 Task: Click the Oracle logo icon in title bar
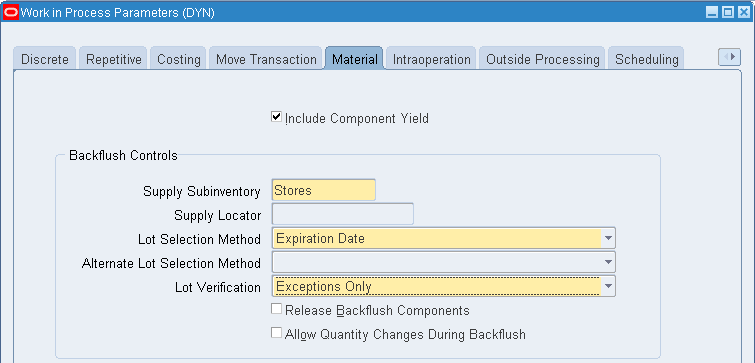(x=11, y=13)
